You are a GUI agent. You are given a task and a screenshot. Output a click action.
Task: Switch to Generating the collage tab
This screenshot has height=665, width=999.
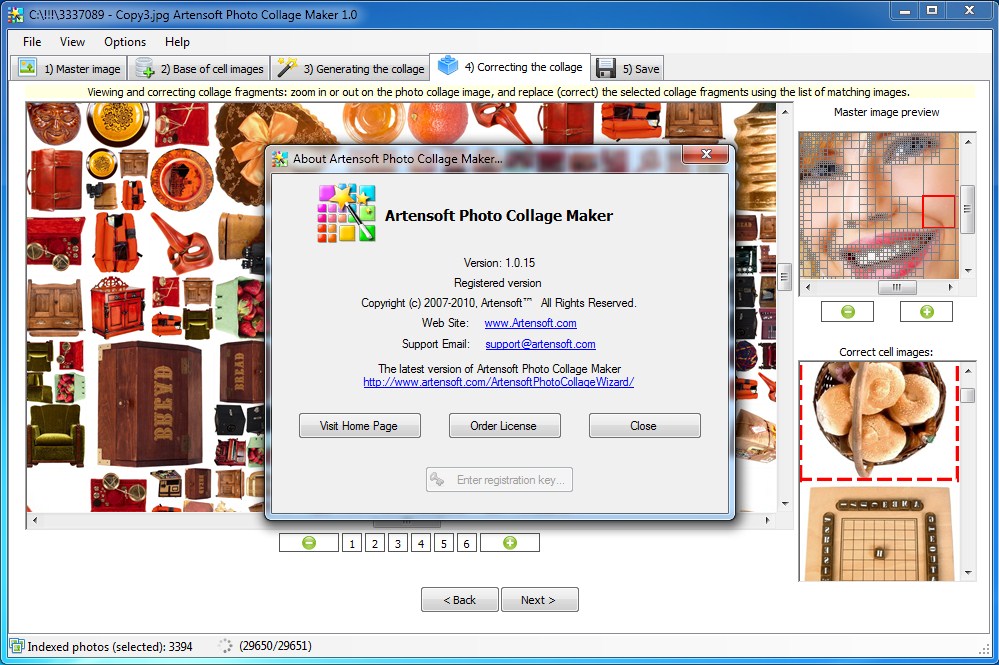[350, 68]
